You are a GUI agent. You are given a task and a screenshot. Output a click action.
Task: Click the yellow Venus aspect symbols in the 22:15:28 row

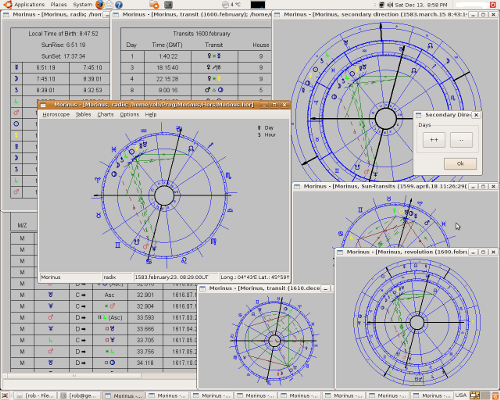point(214,79)
